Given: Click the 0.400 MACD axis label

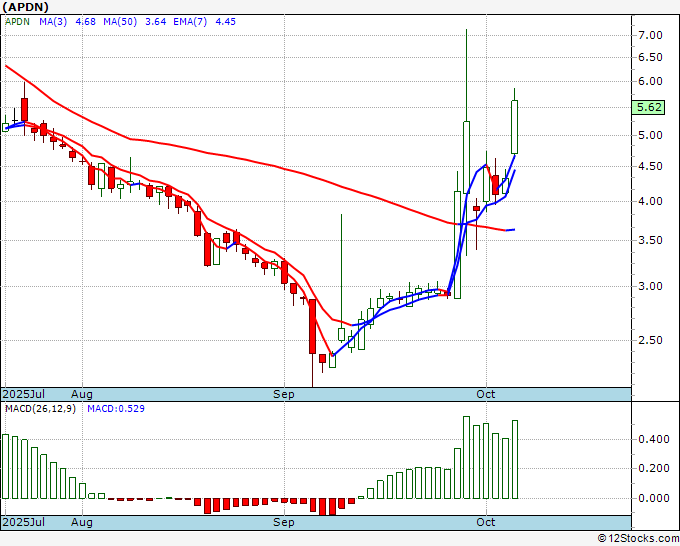Looking at the screenshot, I should (654, 439).
